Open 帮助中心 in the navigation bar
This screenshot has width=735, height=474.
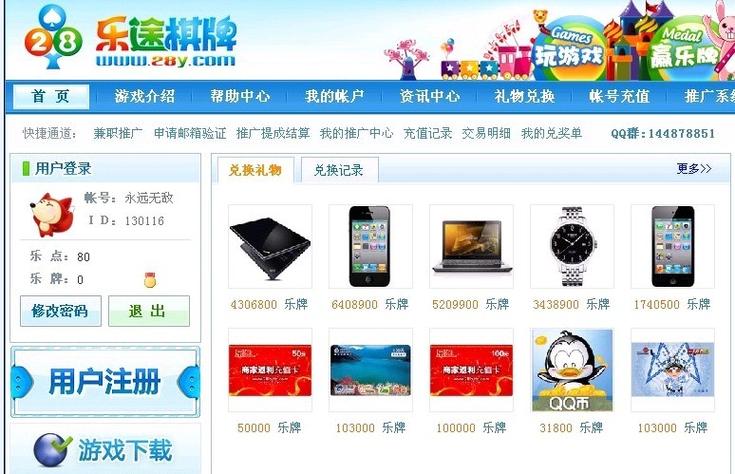coord(240,96)
